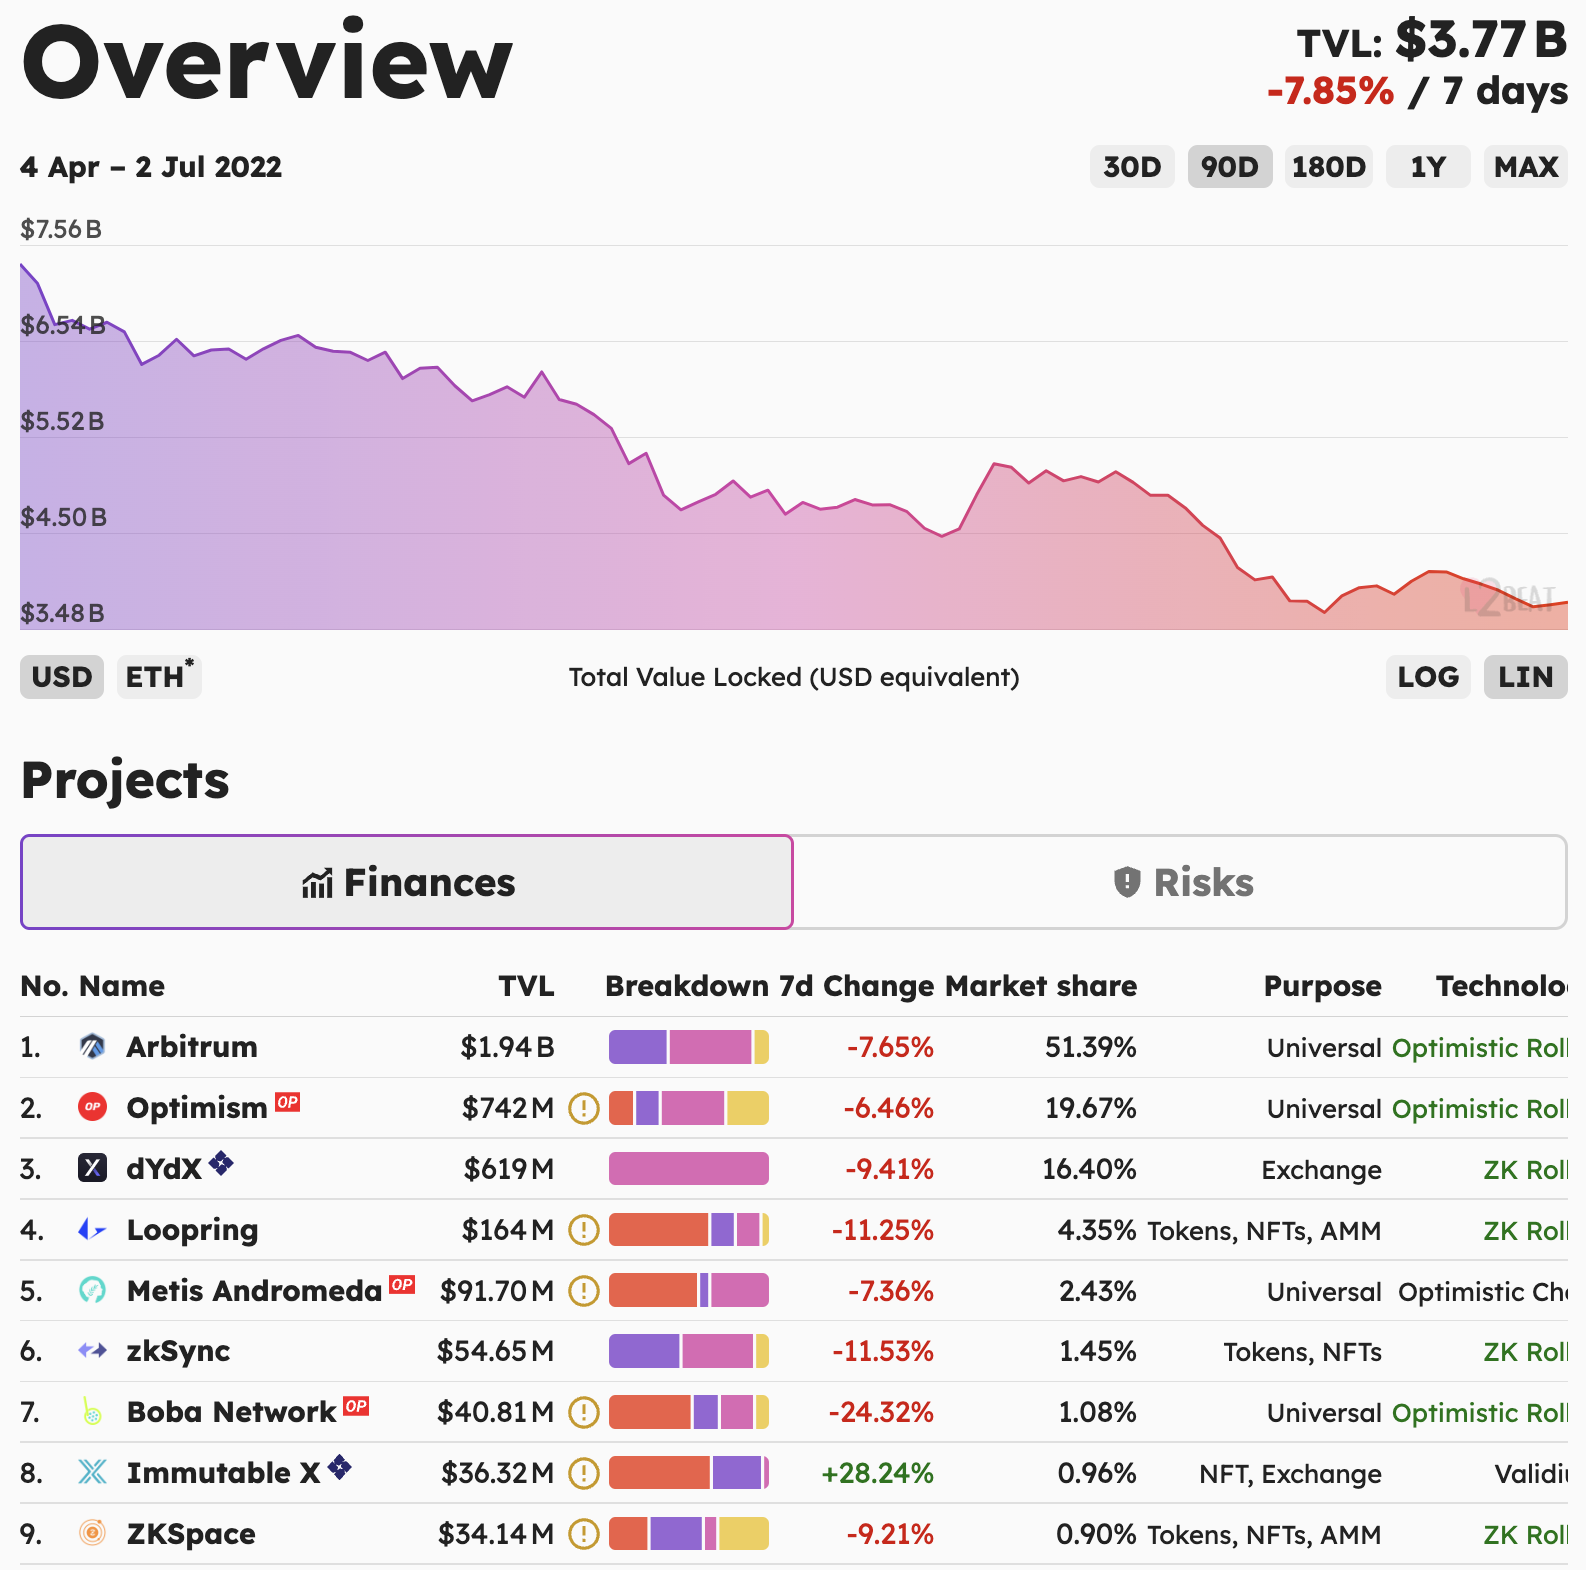Click the zkSync arrows logo icon
The width and height of the screenshot is (1586, 1570).
92,1351
